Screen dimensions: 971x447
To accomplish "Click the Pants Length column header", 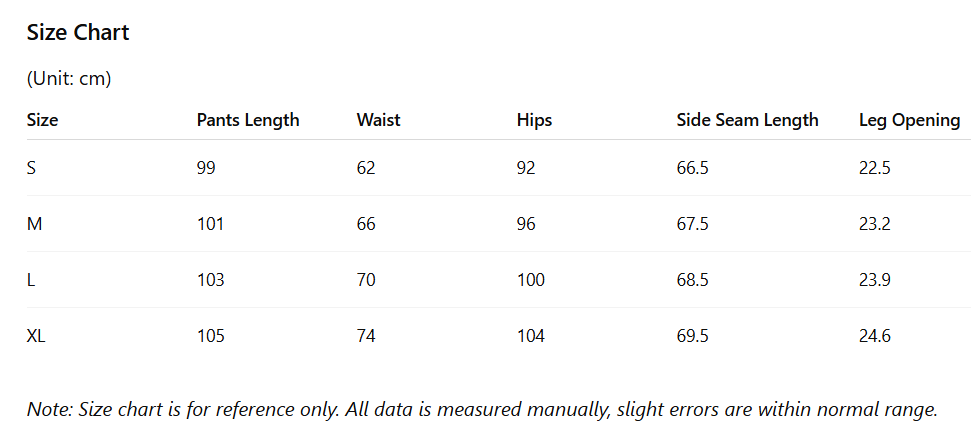I will pyautogui.click(x=248, y=120).
